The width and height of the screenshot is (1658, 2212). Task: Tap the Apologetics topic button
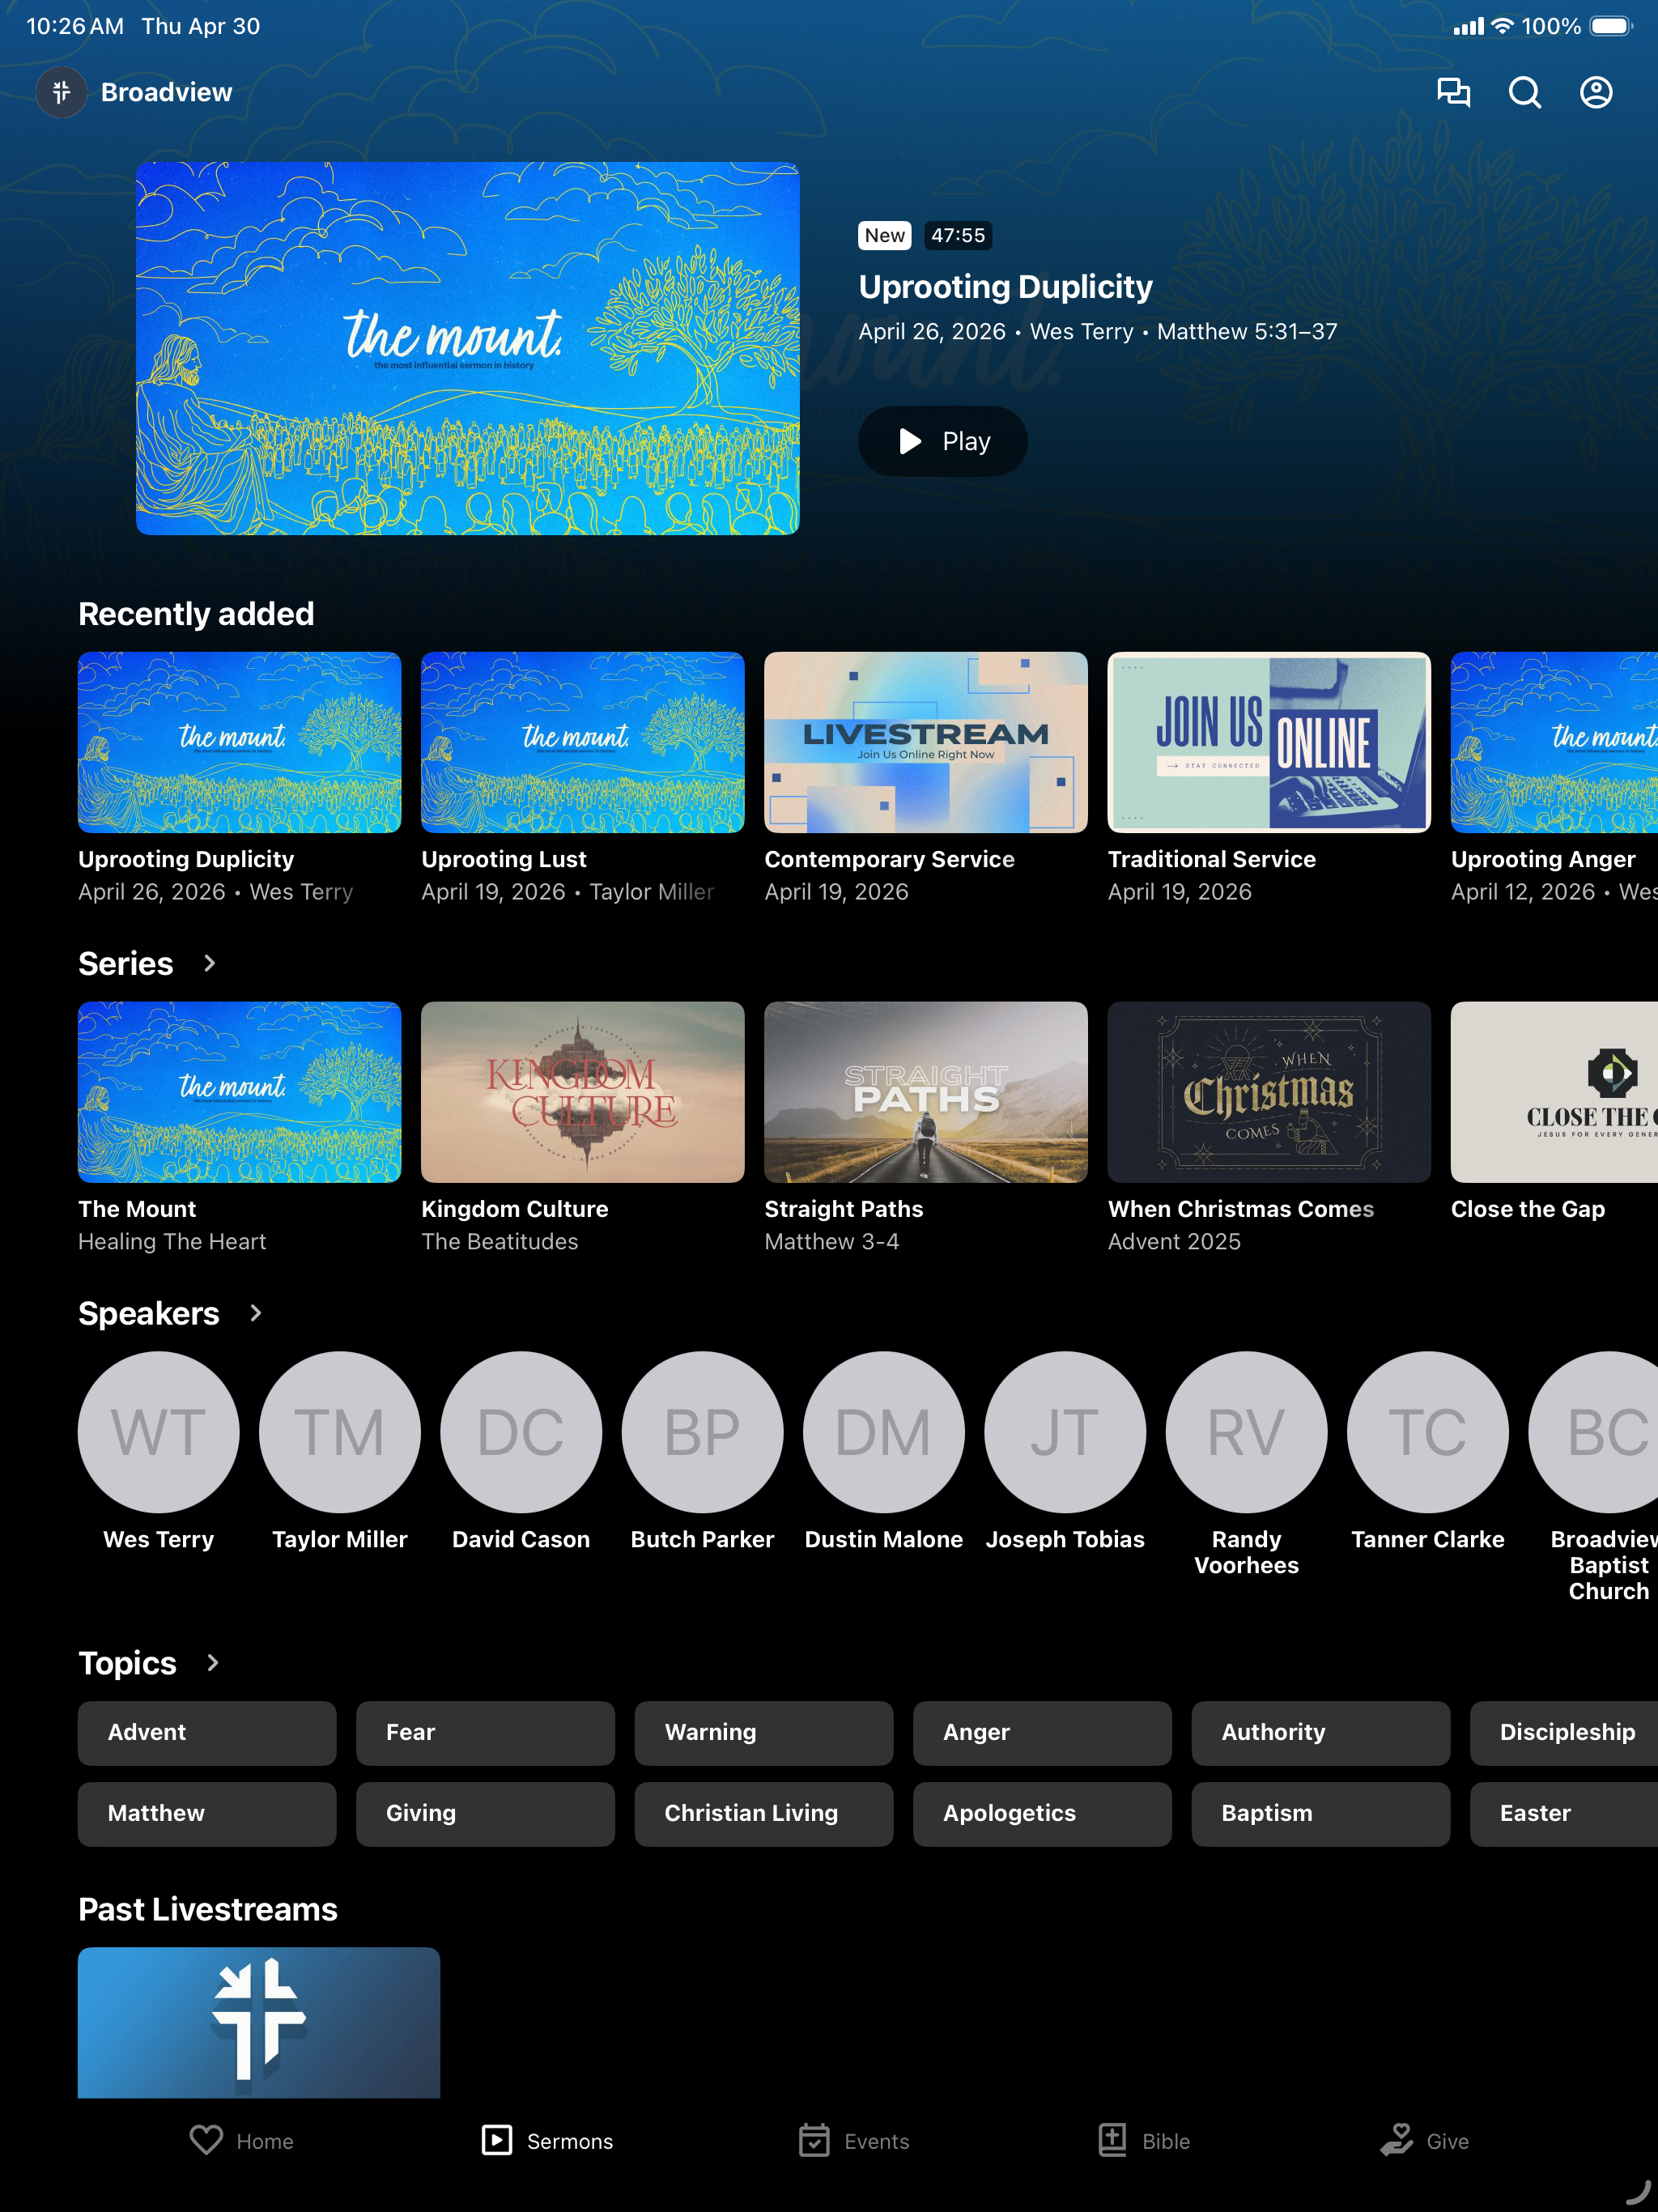pos(1042,1813)
